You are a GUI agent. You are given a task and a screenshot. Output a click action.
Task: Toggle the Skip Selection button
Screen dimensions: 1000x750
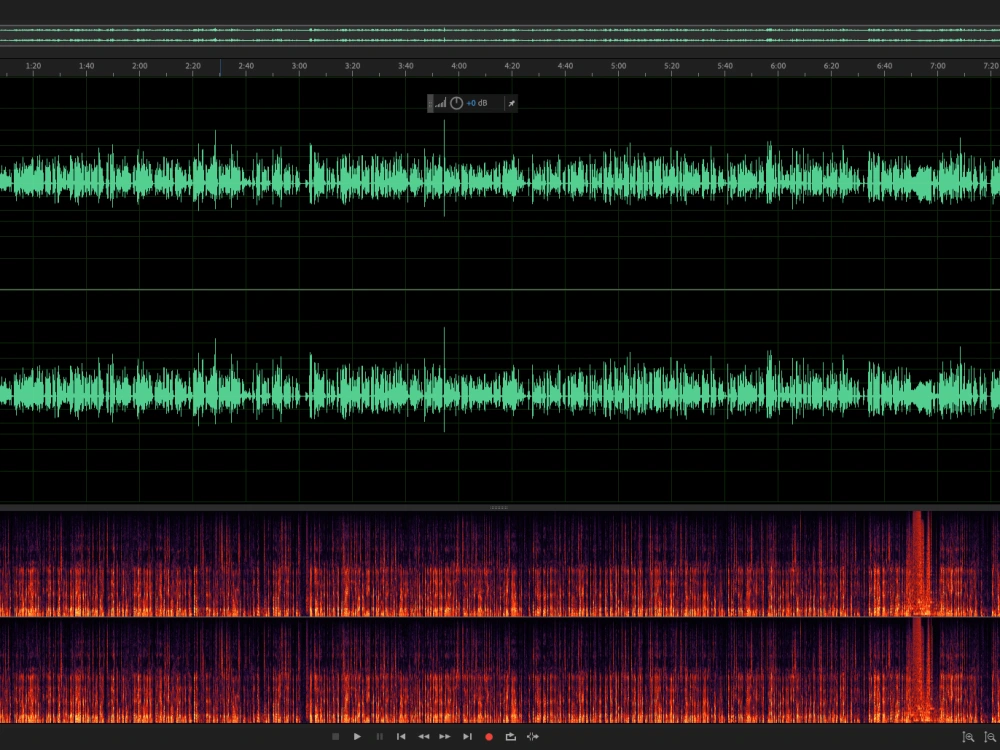533,737
